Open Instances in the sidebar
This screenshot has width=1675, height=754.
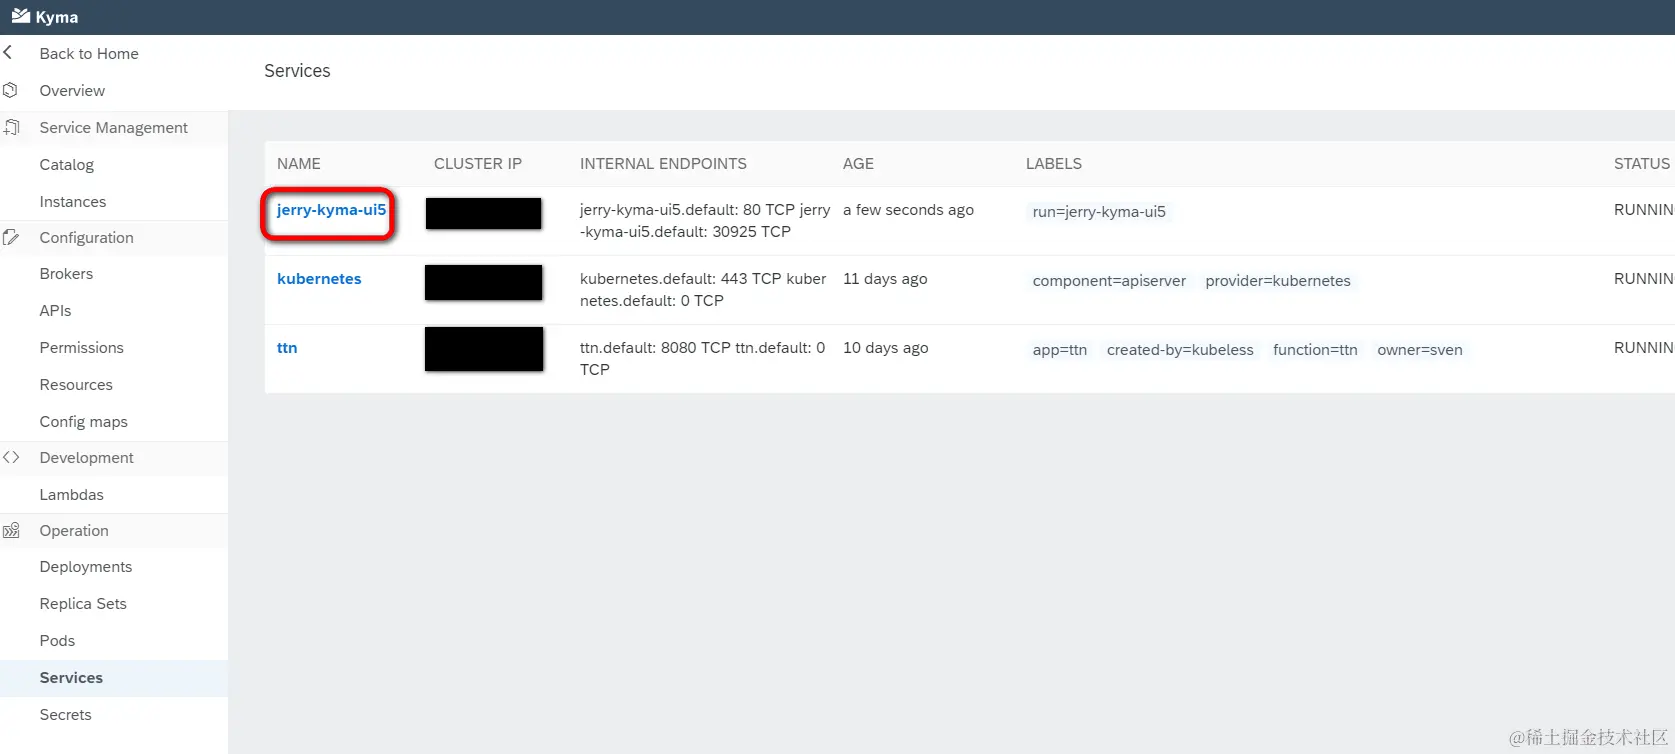[73, 202]
